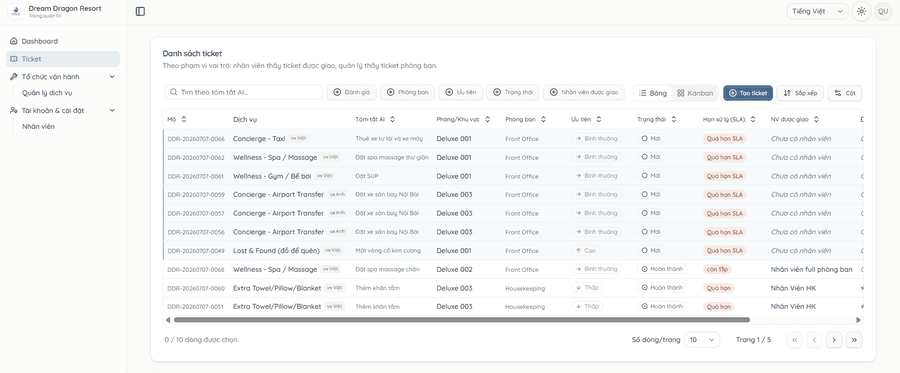This screenshot has width=900, height=373.
Task: Open ticket DDR-20260707-0062
Action: pyautogui.click(x=196, y=157)
